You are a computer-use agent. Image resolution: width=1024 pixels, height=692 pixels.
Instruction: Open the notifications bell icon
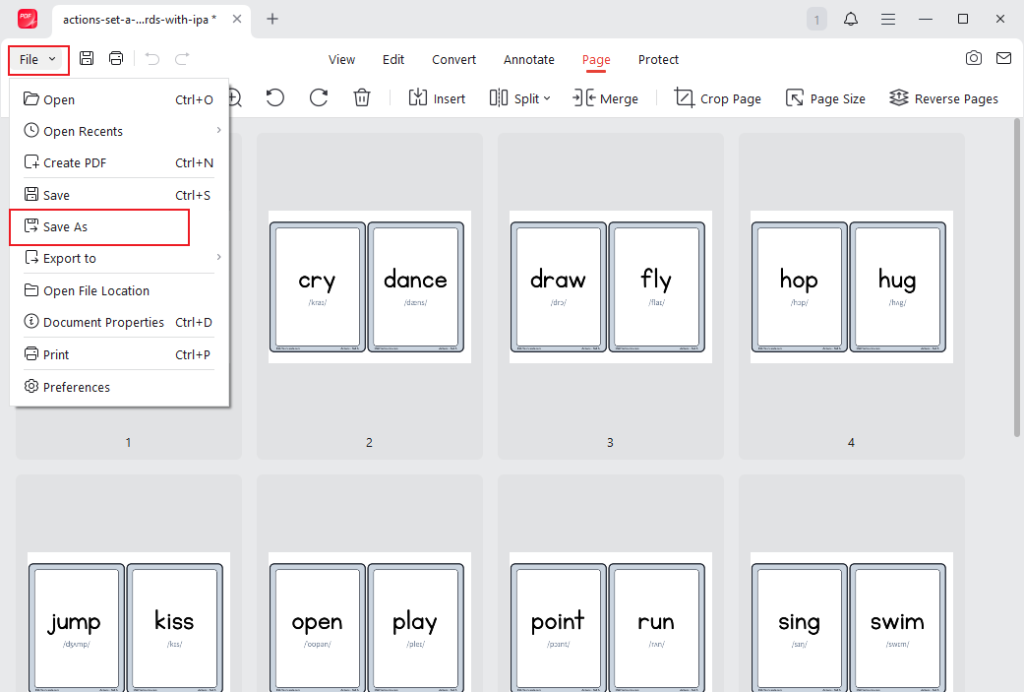click(x=850, y=19)
